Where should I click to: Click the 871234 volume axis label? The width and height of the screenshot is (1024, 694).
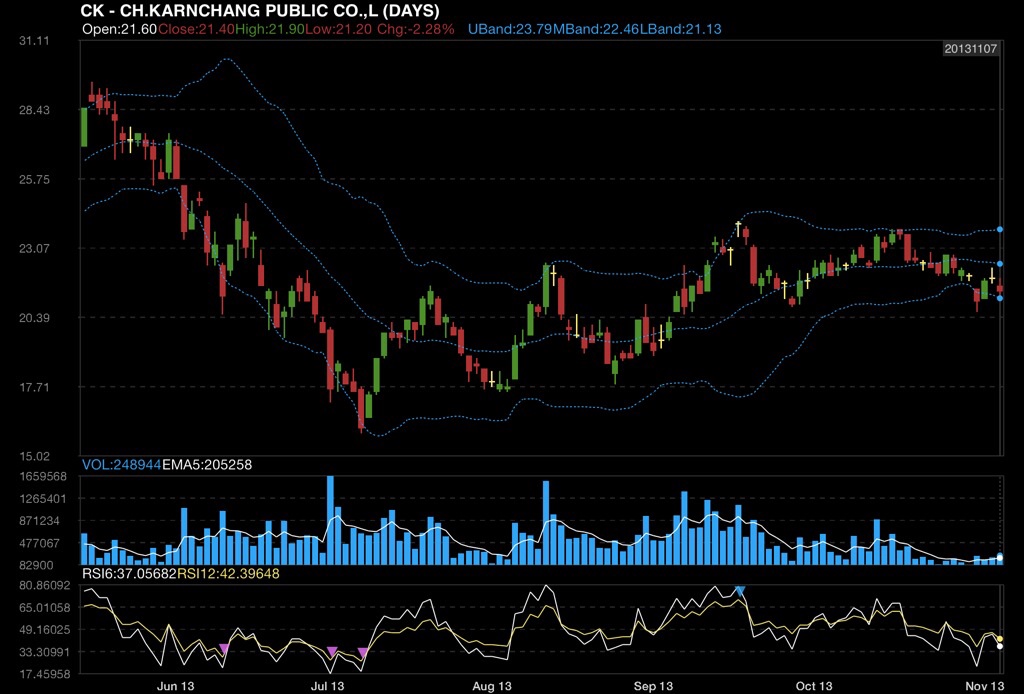[x=39, y=521]
